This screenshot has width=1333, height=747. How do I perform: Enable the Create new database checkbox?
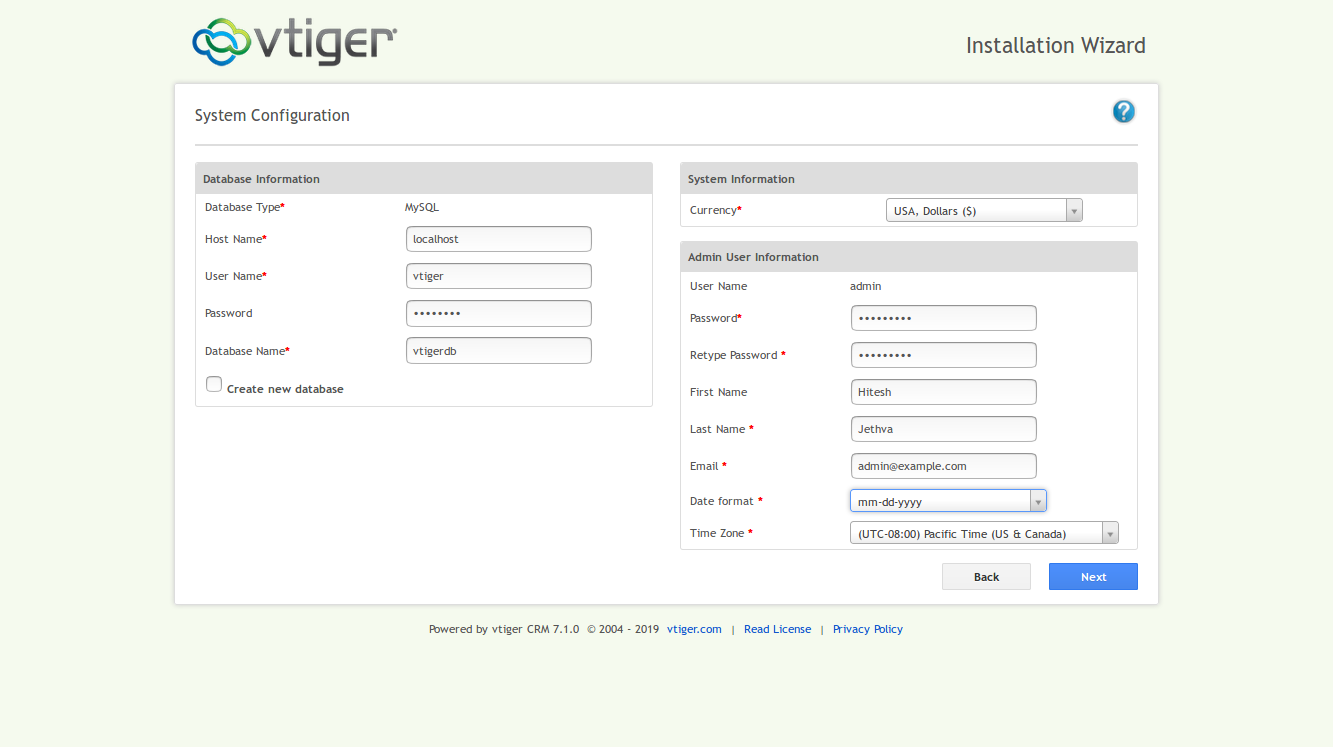pos(214,384)
